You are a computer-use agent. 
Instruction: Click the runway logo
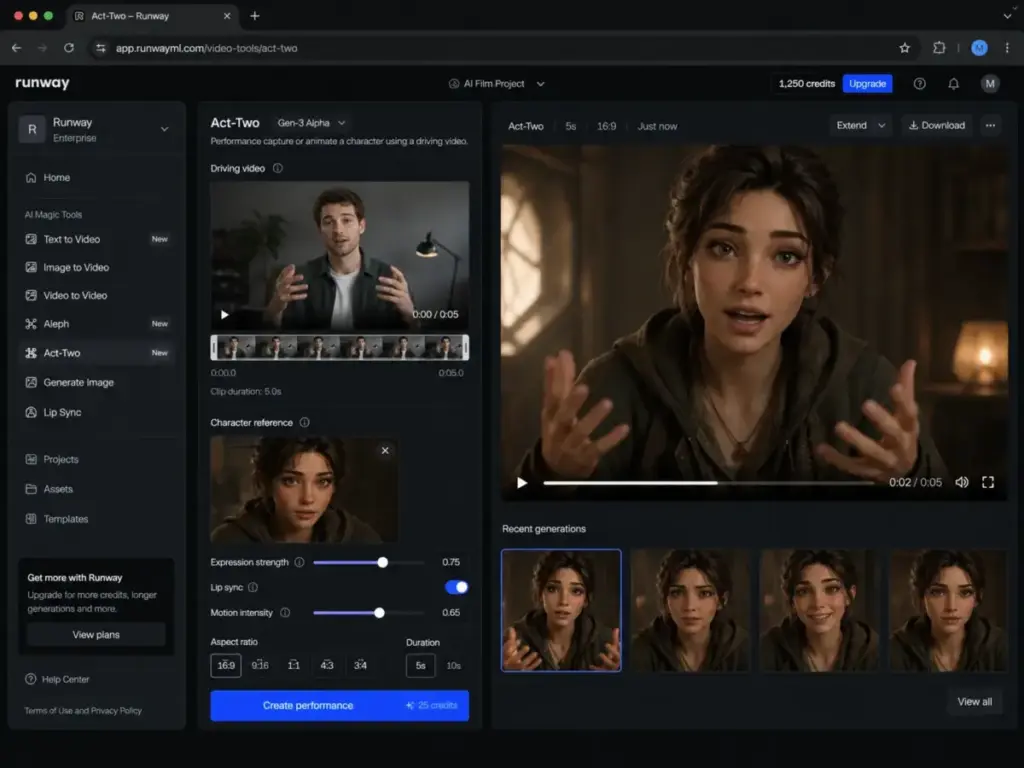click(42, 83)
